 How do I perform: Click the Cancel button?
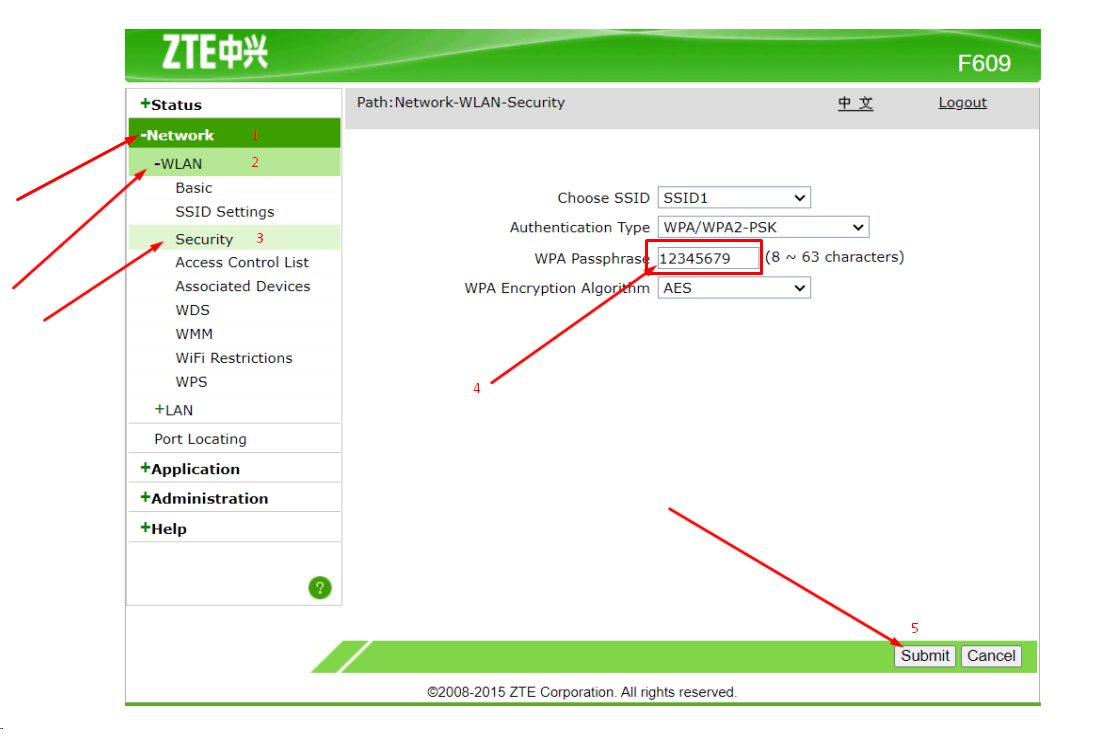pyautogui.click(x=991, y=656)
